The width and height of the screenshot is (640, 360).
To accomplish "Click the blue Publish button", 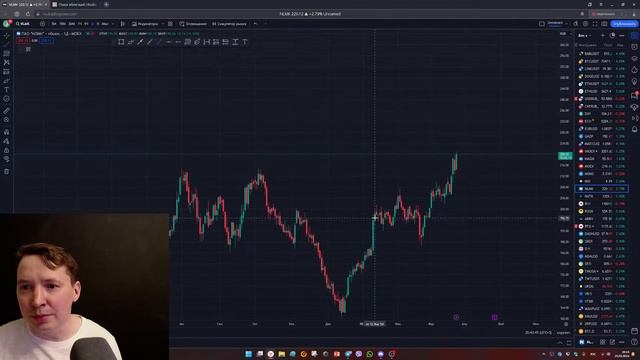I will pos(624,24).
